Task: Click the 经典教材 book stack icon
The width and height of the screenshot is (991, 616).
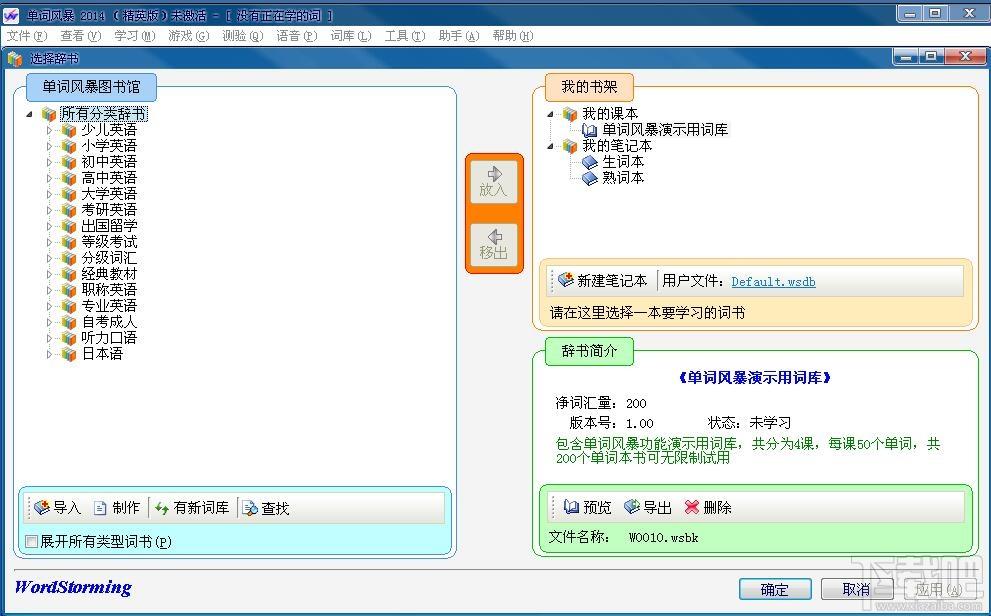Action: point(69,274)
